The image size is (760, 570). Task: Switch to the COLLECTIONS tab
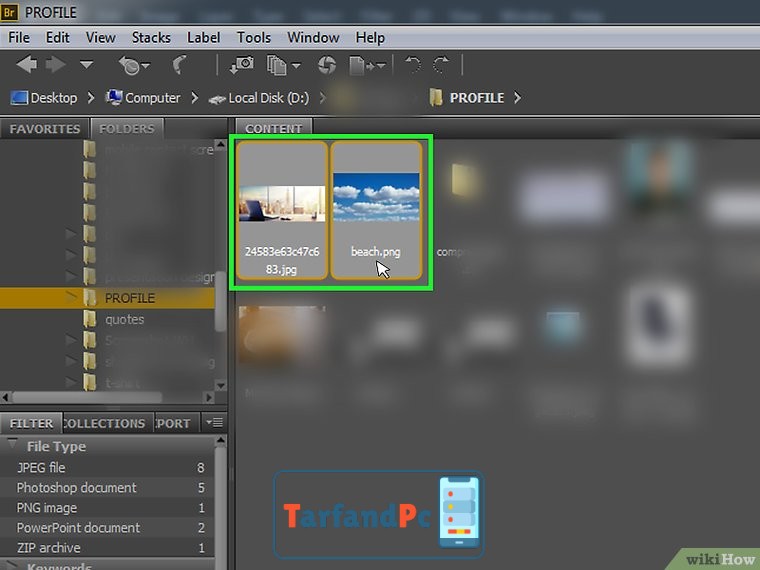coord(109,423)
